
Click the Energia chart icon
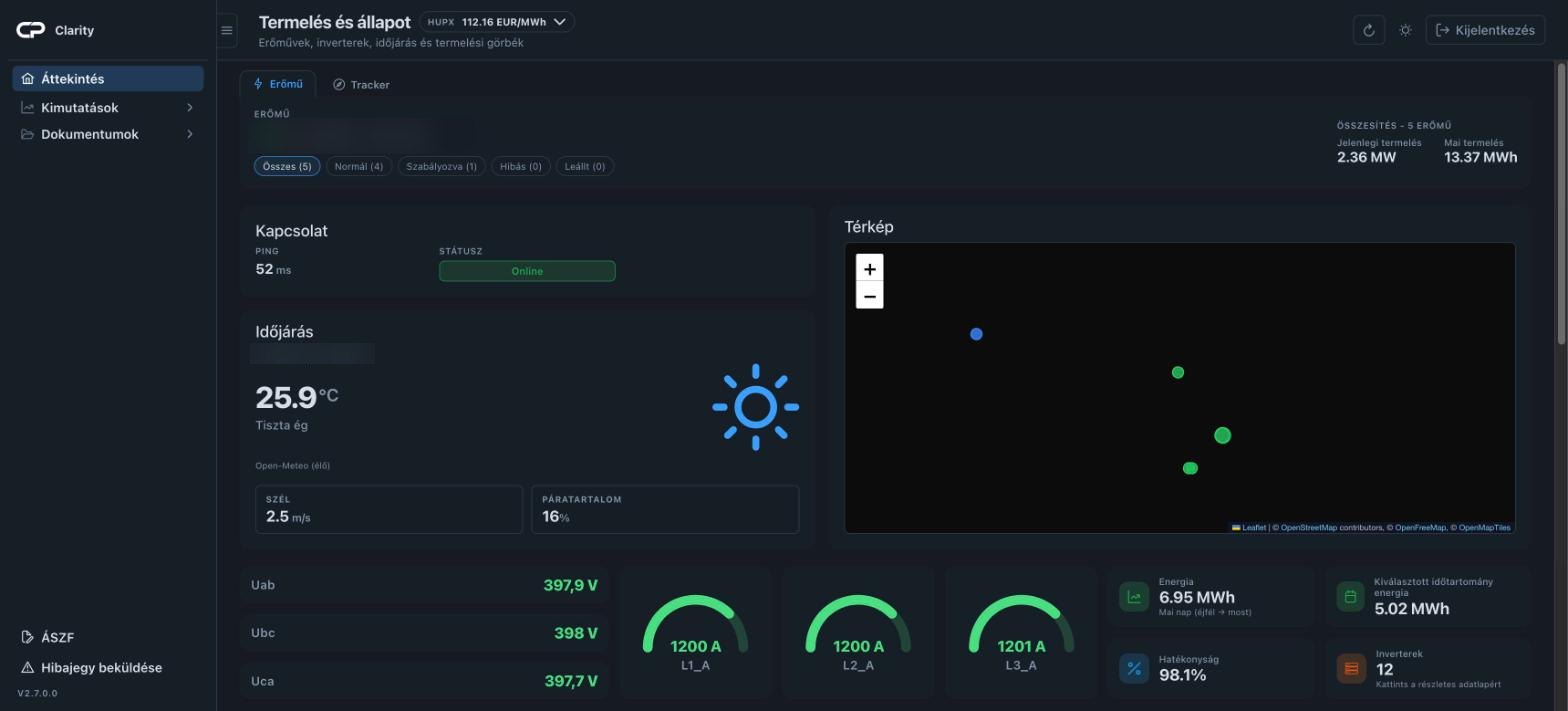point(1134,597)
